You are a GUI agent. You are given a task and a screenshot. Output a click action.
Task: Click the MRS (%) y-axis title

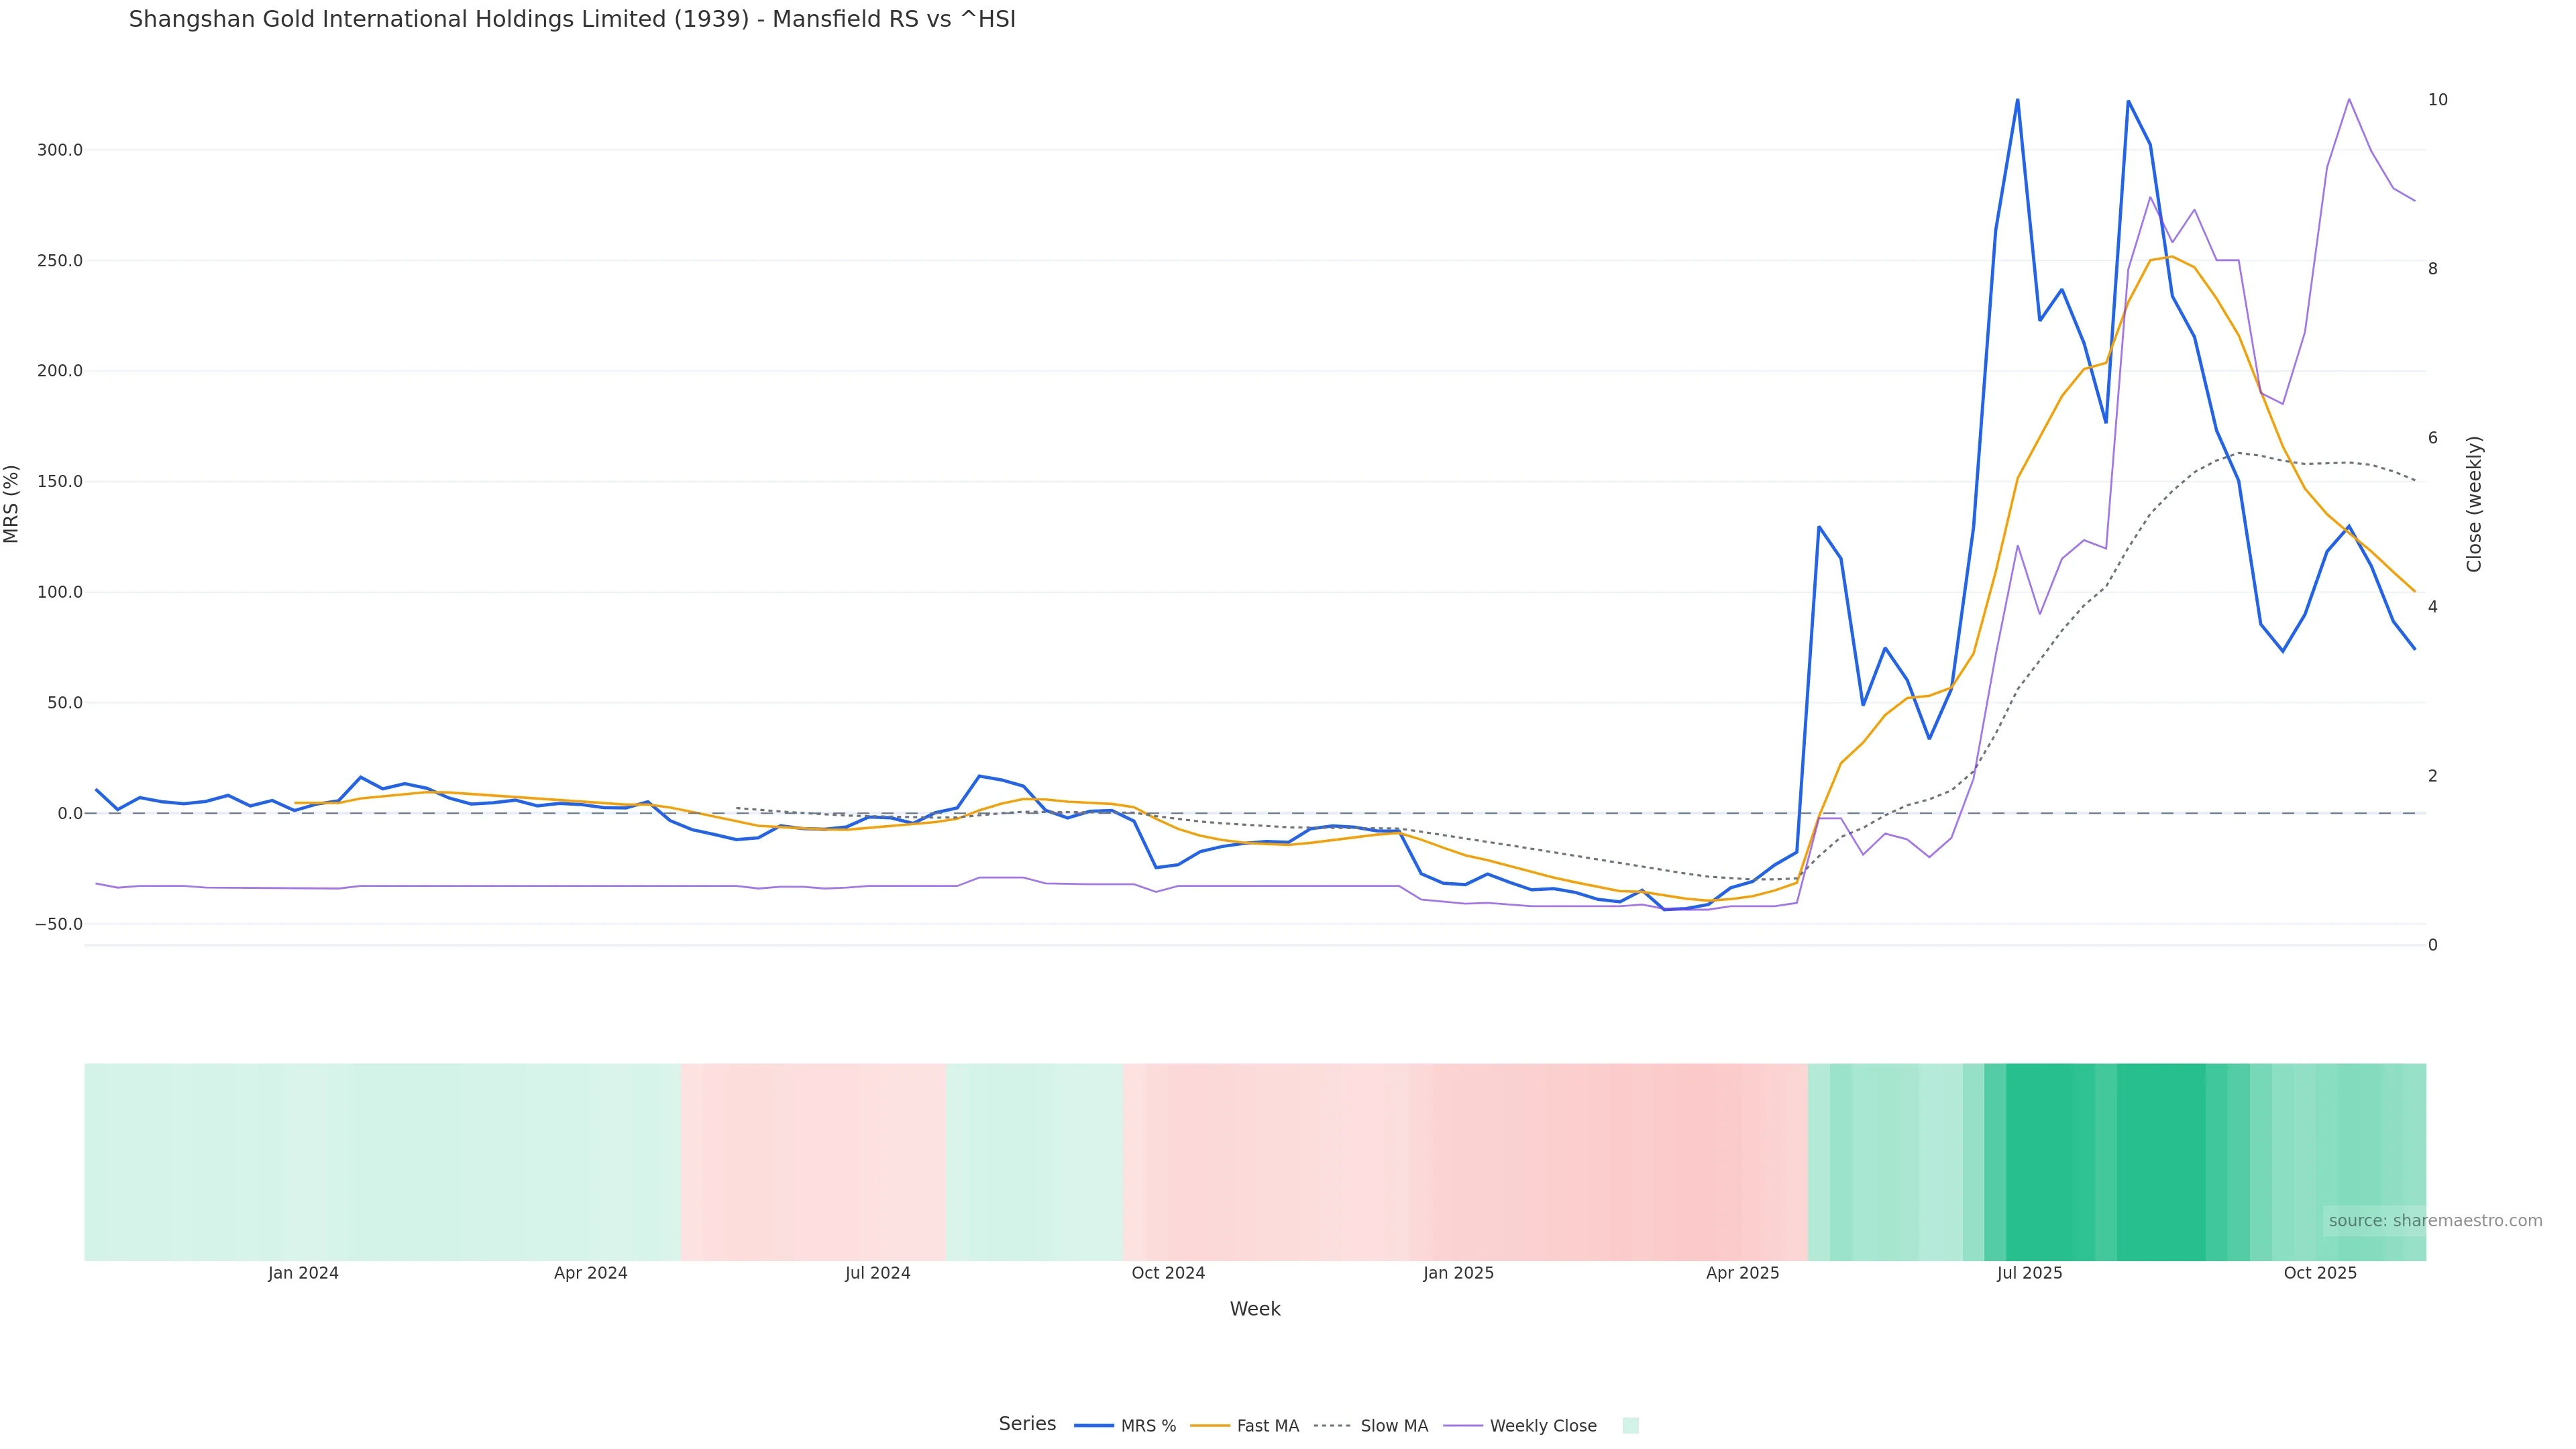pos(12,504)
